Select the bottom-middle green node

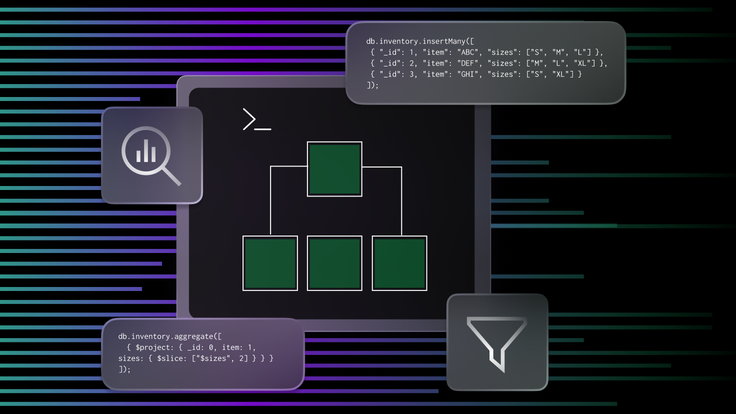[335, 263]
